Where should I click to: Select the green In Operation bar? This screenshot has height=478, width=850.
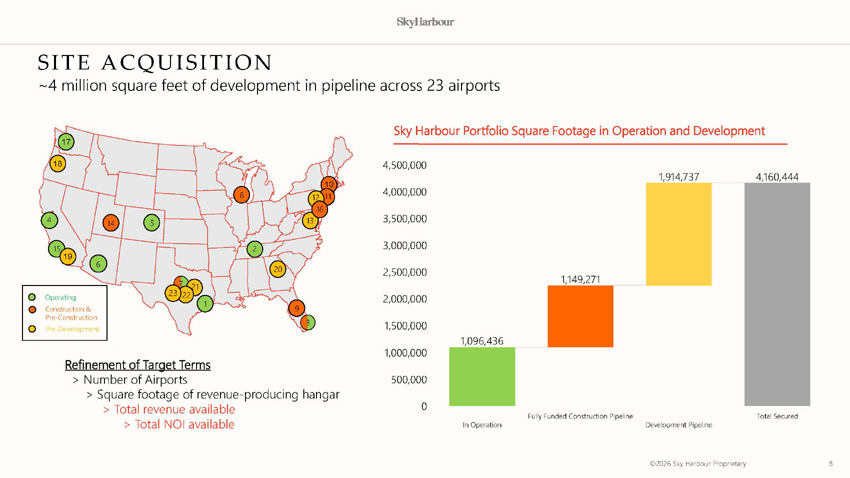pyautogui.click(x=482, y=377)
